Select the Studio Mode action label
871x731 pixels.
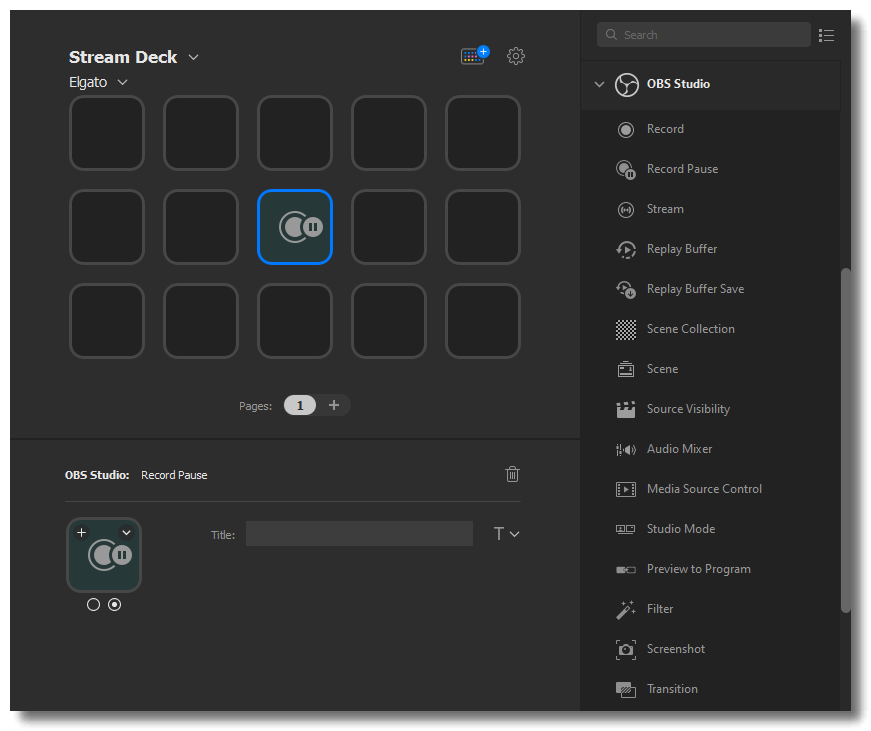pyautogui.click(x=680, y=529)
